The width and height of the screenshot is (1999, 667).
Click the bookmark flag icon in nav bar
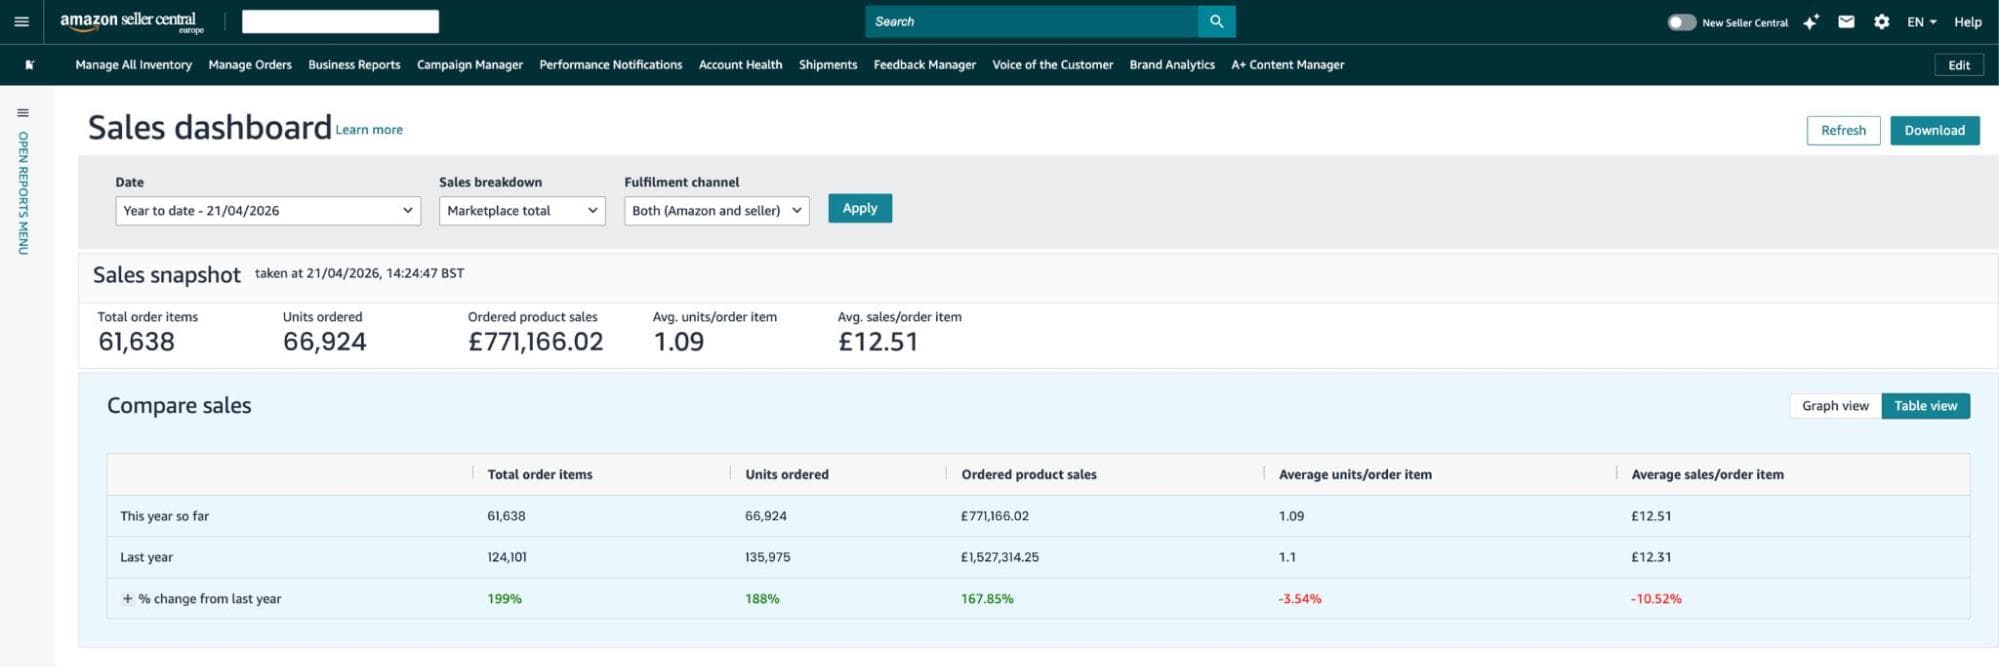[30, 65]
